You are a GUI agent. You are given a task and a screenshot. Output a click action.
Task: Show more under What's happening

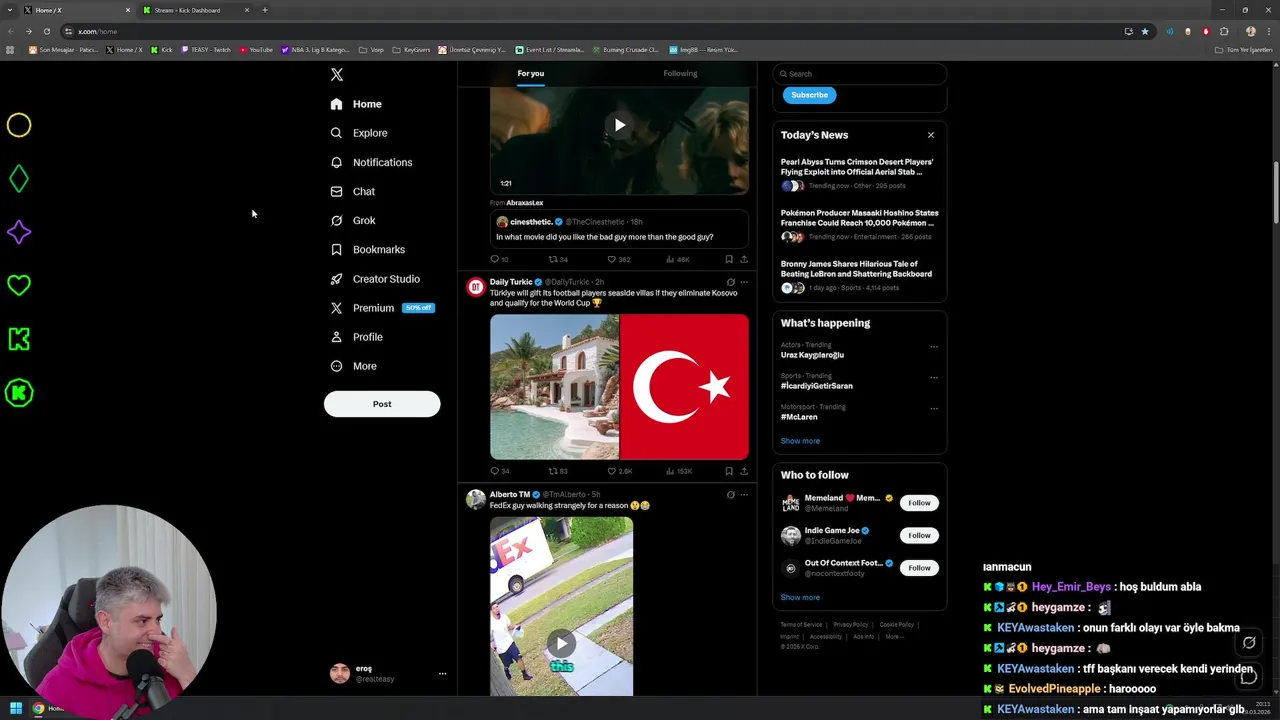coord(800,441)
